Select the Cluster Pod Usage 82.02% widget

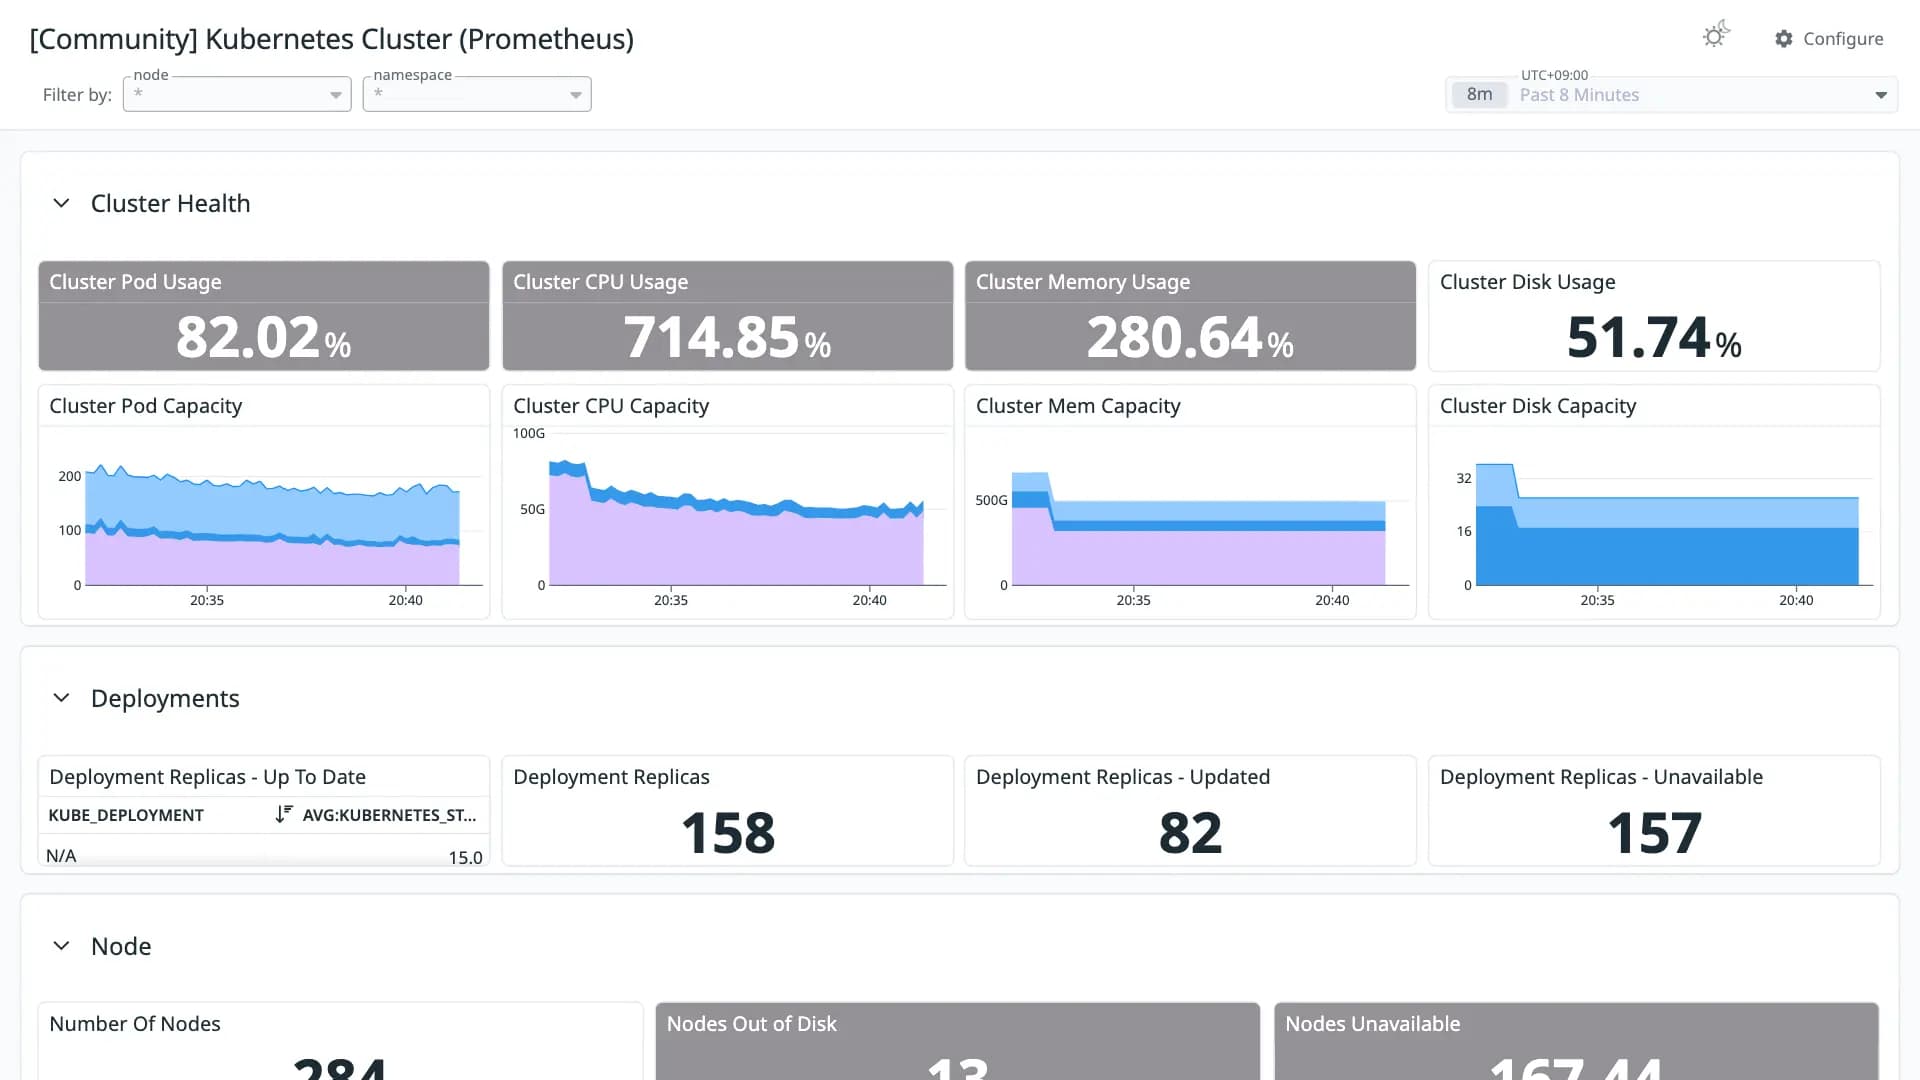coord(264,316)
